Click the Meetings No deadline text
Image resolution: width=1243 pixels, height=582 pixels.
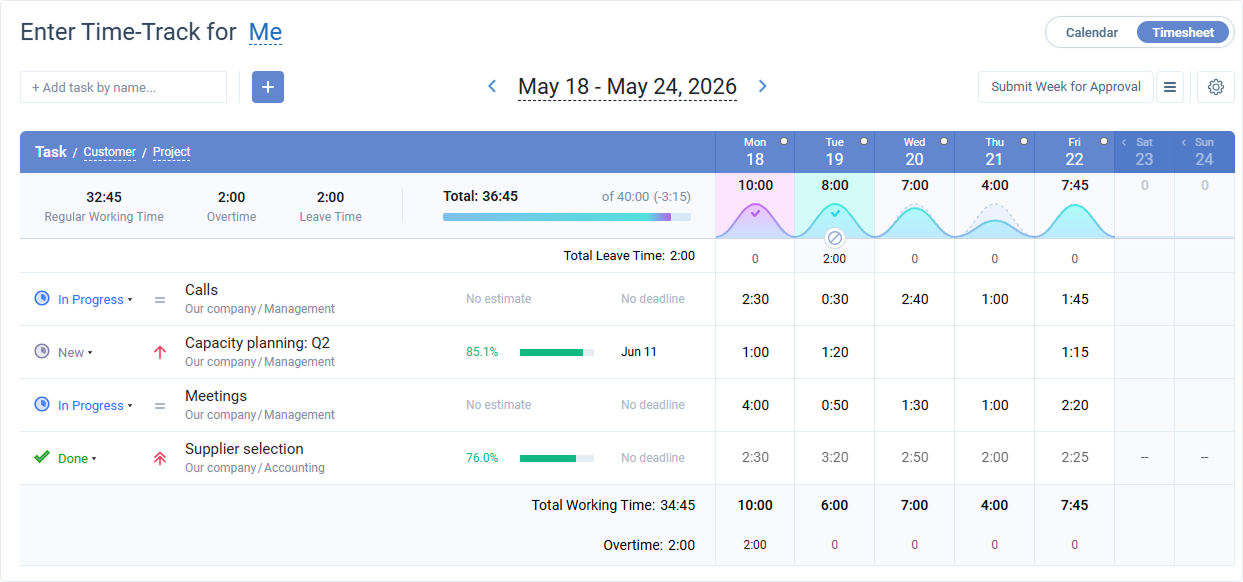click(x=653, y=405)
